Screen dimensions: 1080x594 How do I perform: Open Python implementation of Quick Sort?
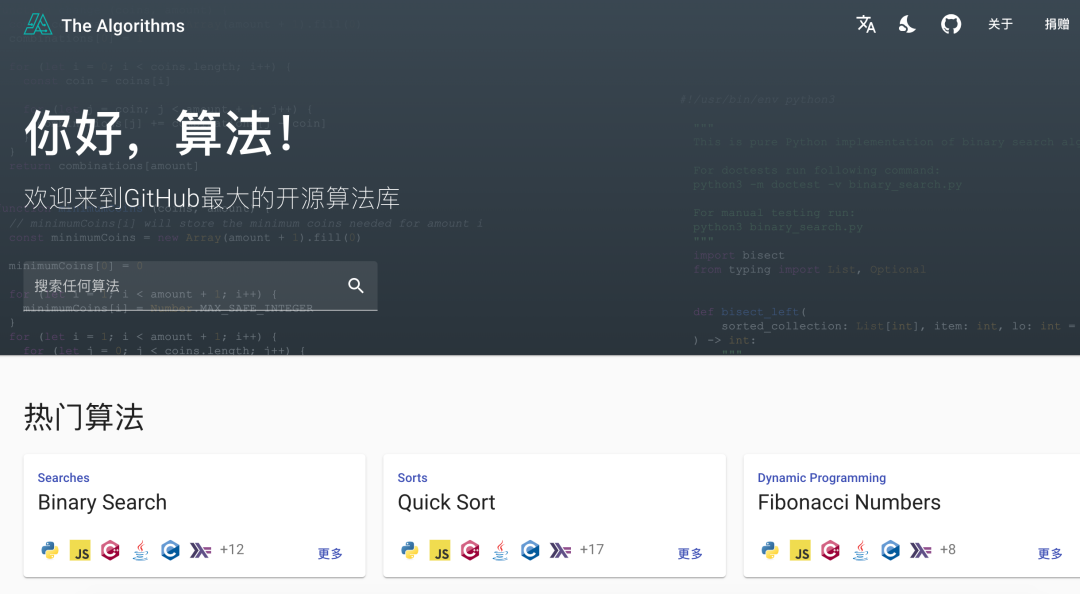point(410,550)
